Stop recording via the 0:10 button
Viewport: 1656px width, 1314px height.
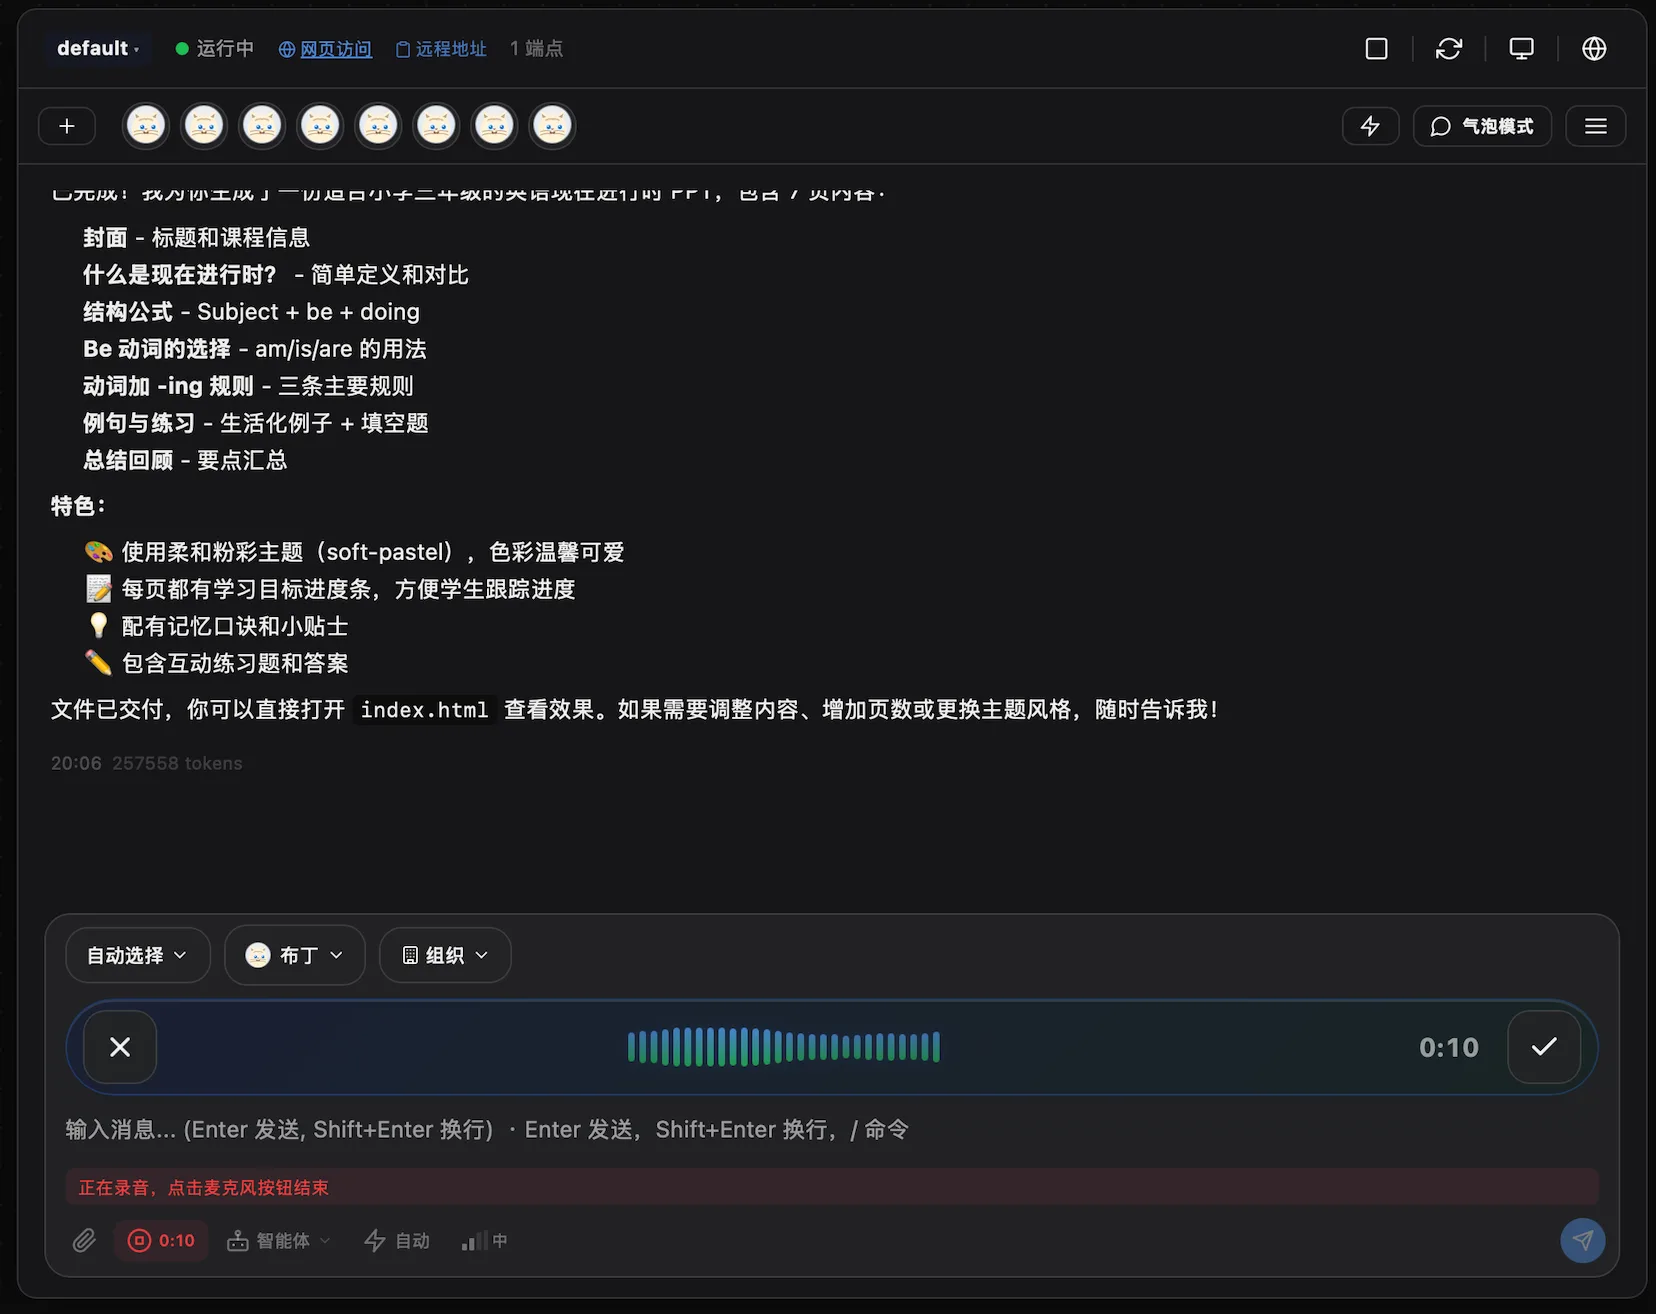[161, 1241]
